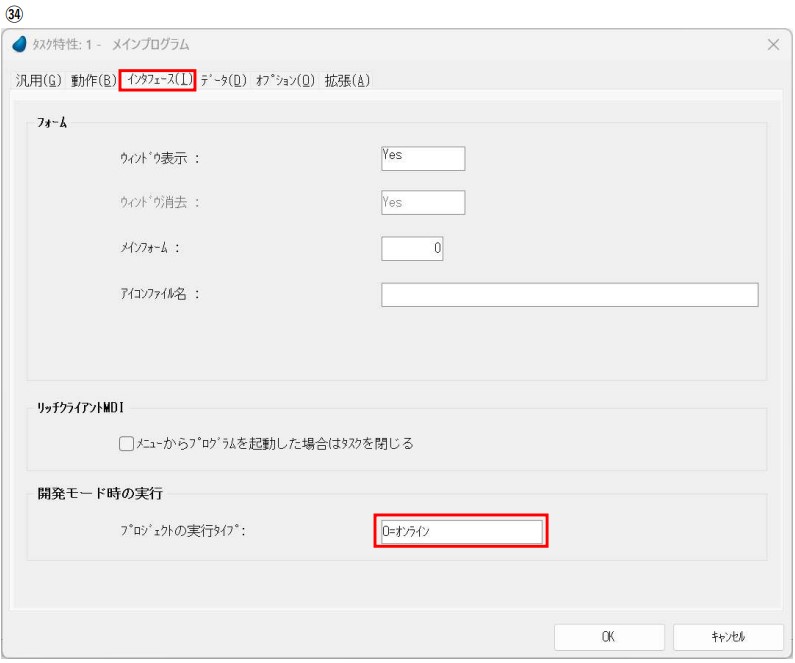
Task: Enable メニューからプログラムを起動した場合はタスクを閉じる checkbox
Action: click(x=126, y=443)
